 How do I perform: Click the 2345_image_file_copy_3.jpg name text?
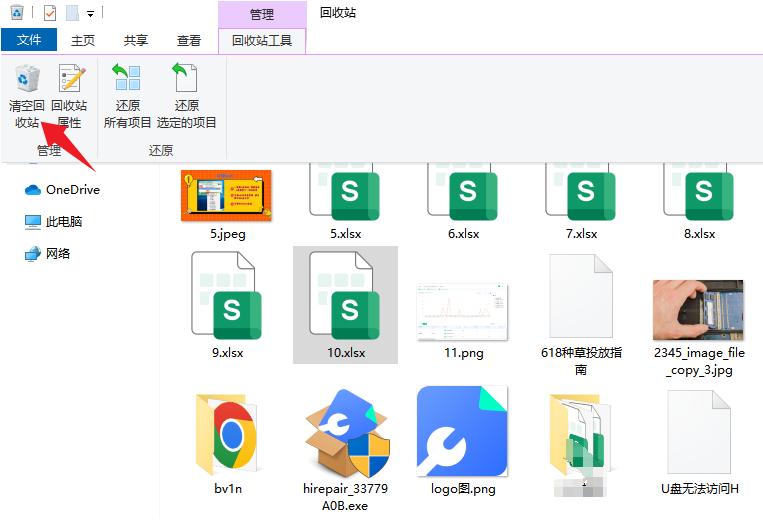pos(699,361)
